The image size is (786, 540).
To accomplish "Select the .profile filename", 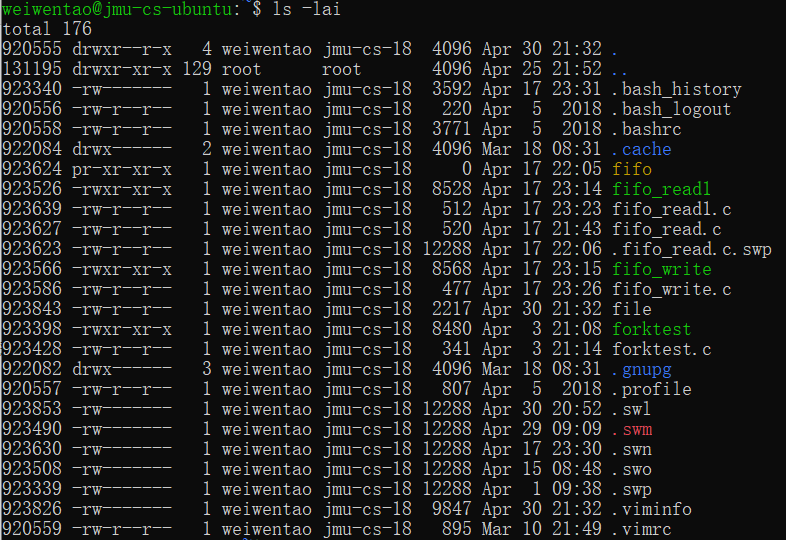I will click(x=652, y=390).
